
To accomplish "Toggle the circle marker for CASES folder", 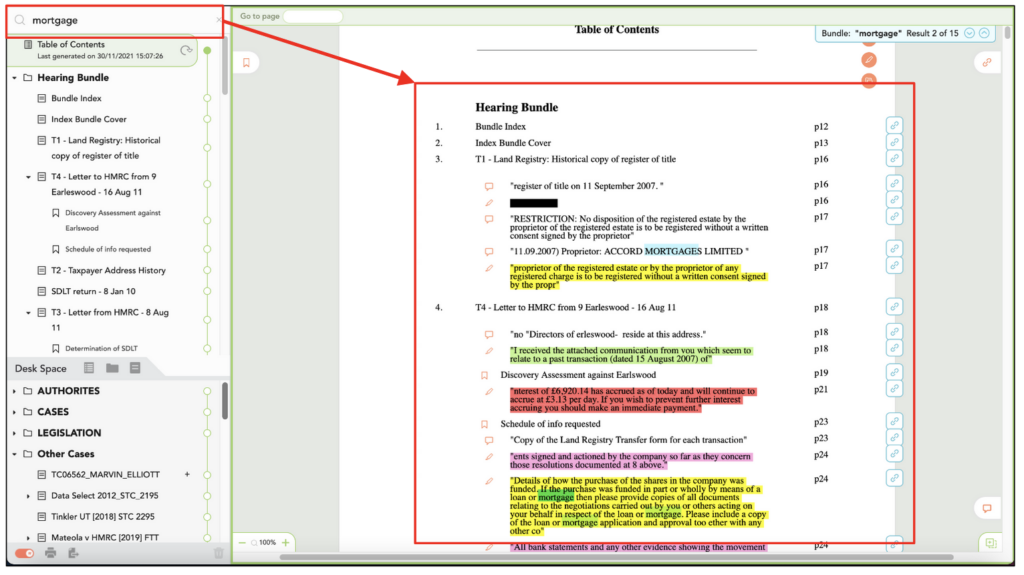I will 207,412.
